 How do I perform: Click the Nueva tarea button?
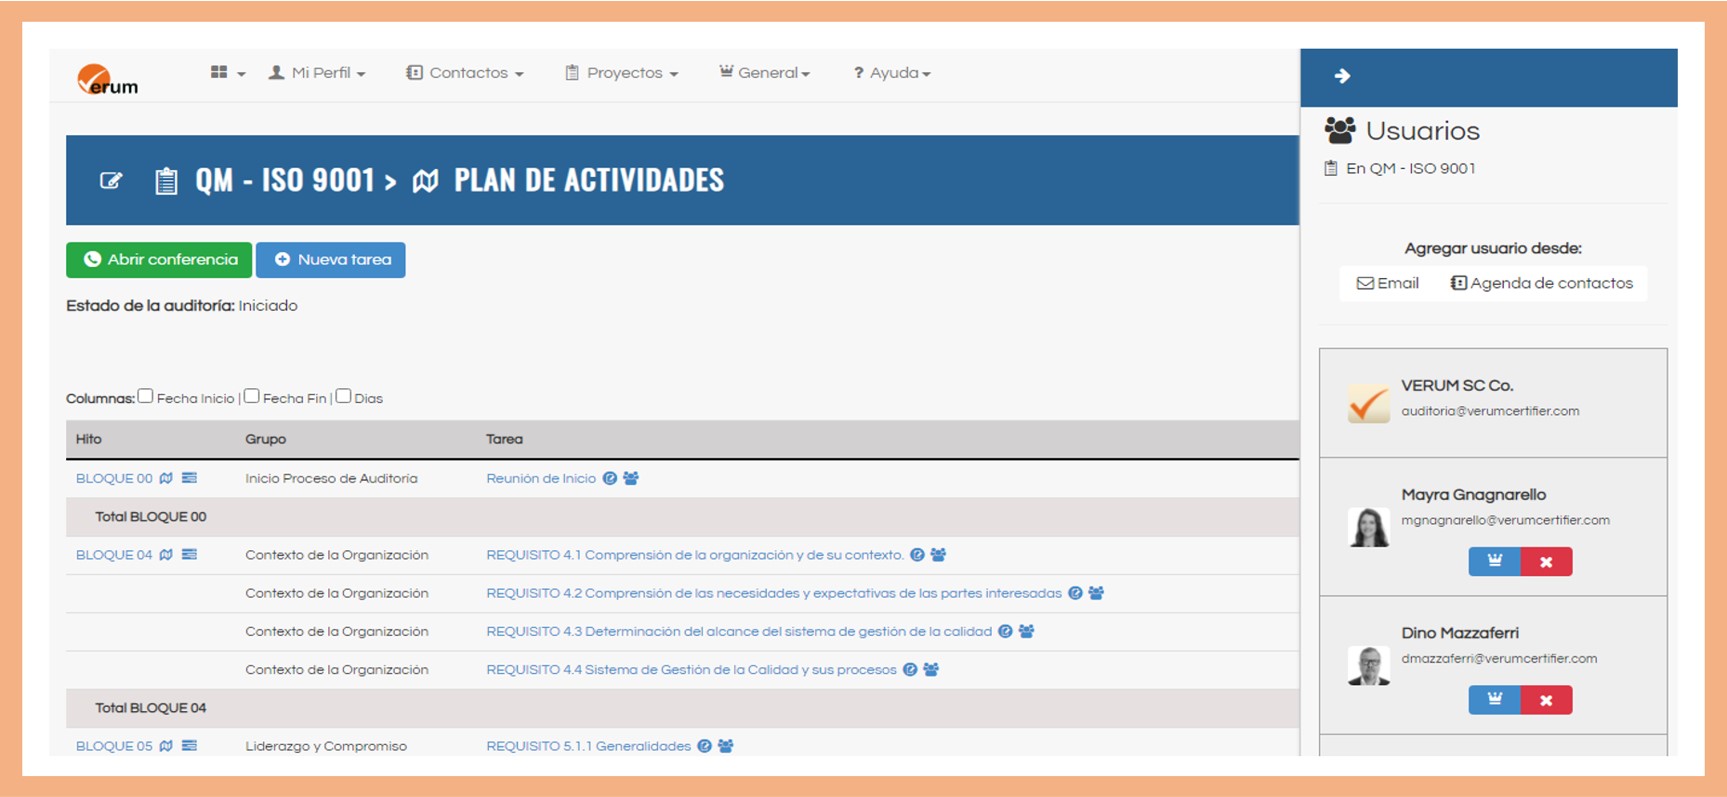331,260
